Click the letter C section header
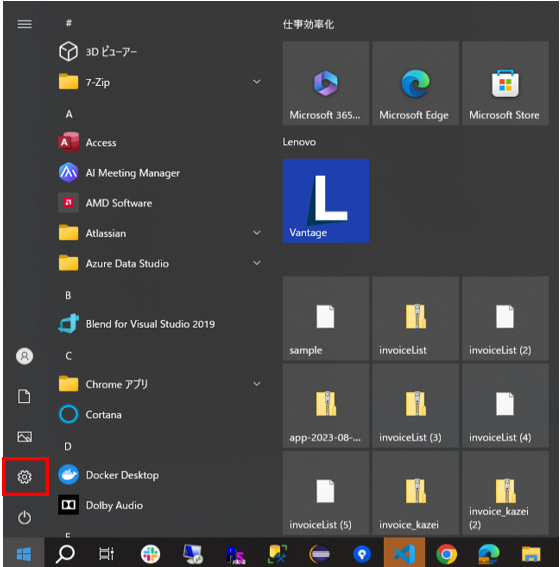Viewport: 560px width, 567px height. click(68, 356)
